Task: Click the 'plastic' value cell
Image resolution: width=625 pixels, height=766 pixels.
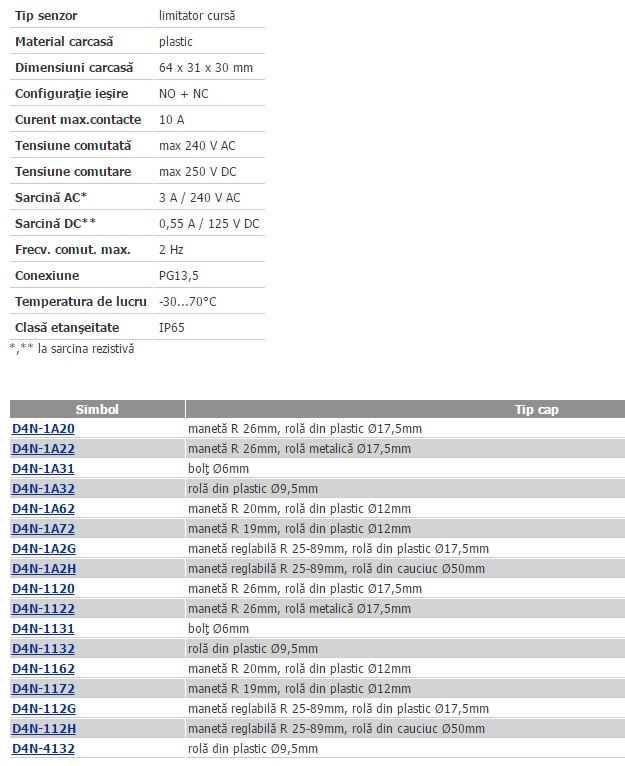Action: click(x=175, y=42)
